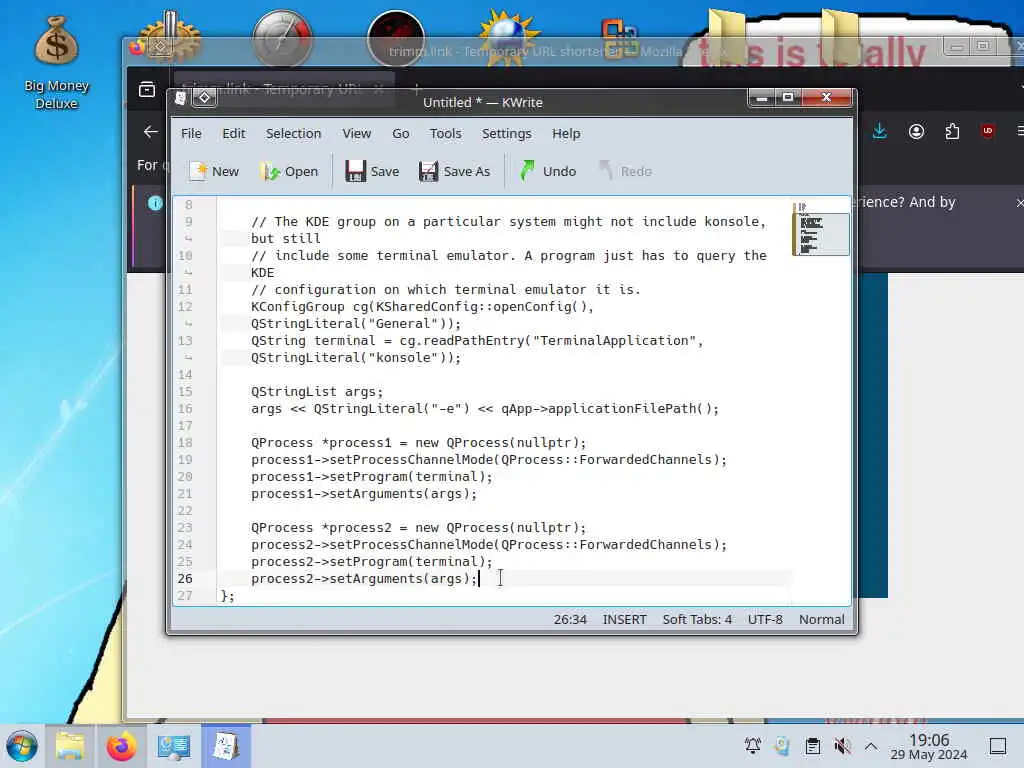Click the Undo green arrow button
1024x768 pixels.
[549, 171]
